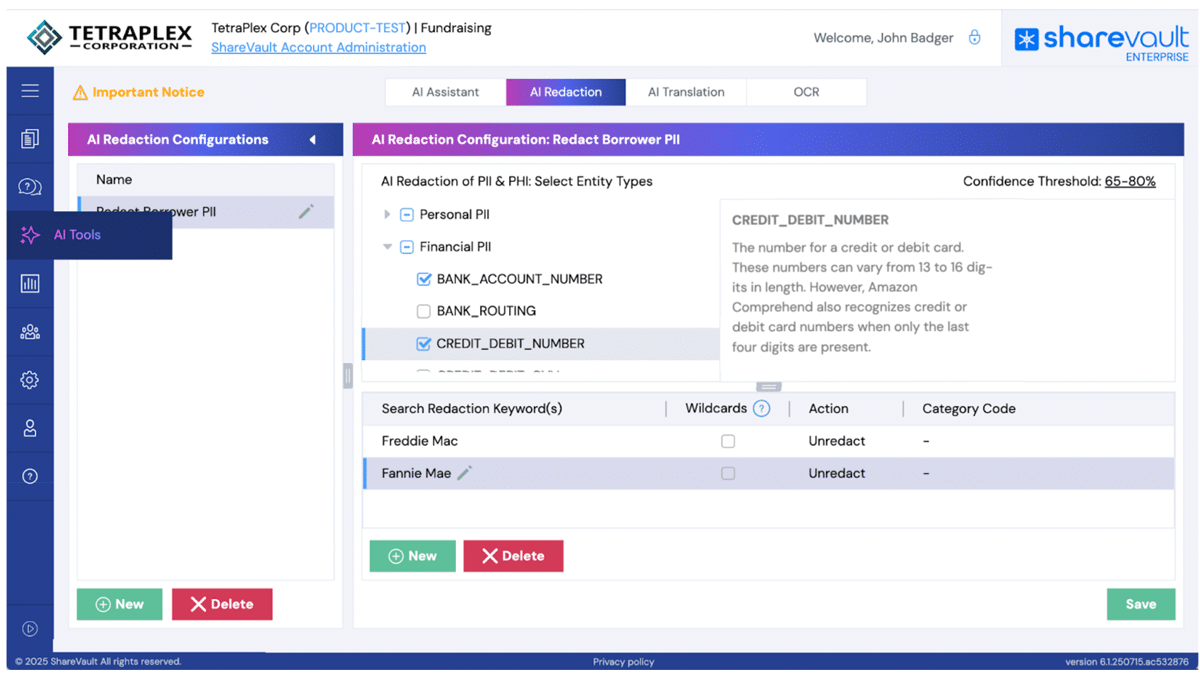1200x675 pixels.
Task: Uncheck BANK_ACCOUNT_NUMBER checkbox
Action: [424, 279]
